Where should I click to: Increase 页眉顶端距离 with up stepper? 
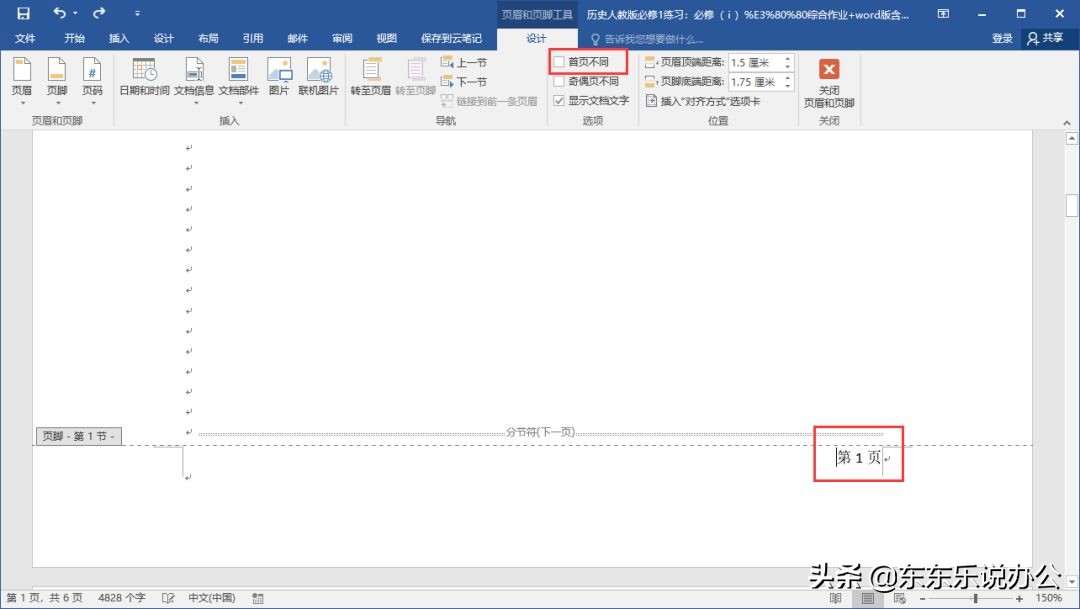(788, 58)
